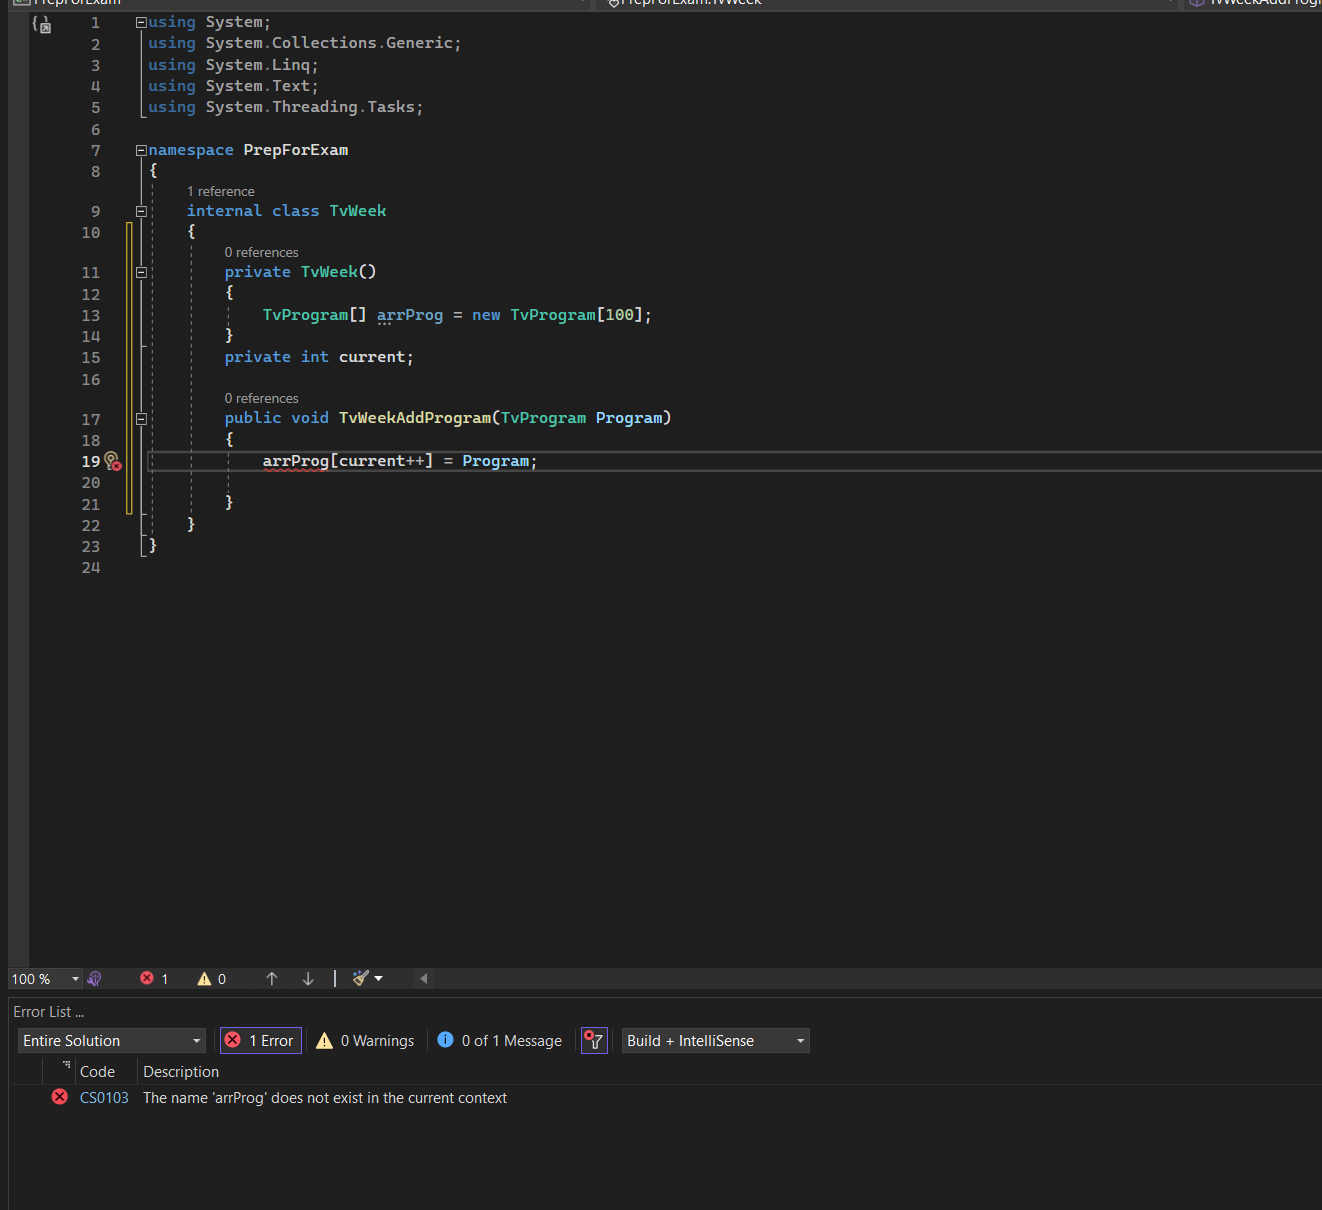The height and width of the screenshot is (1210, 1322).
Task: Toggle the 1 Error filter button
Action: coord(261,1041)
